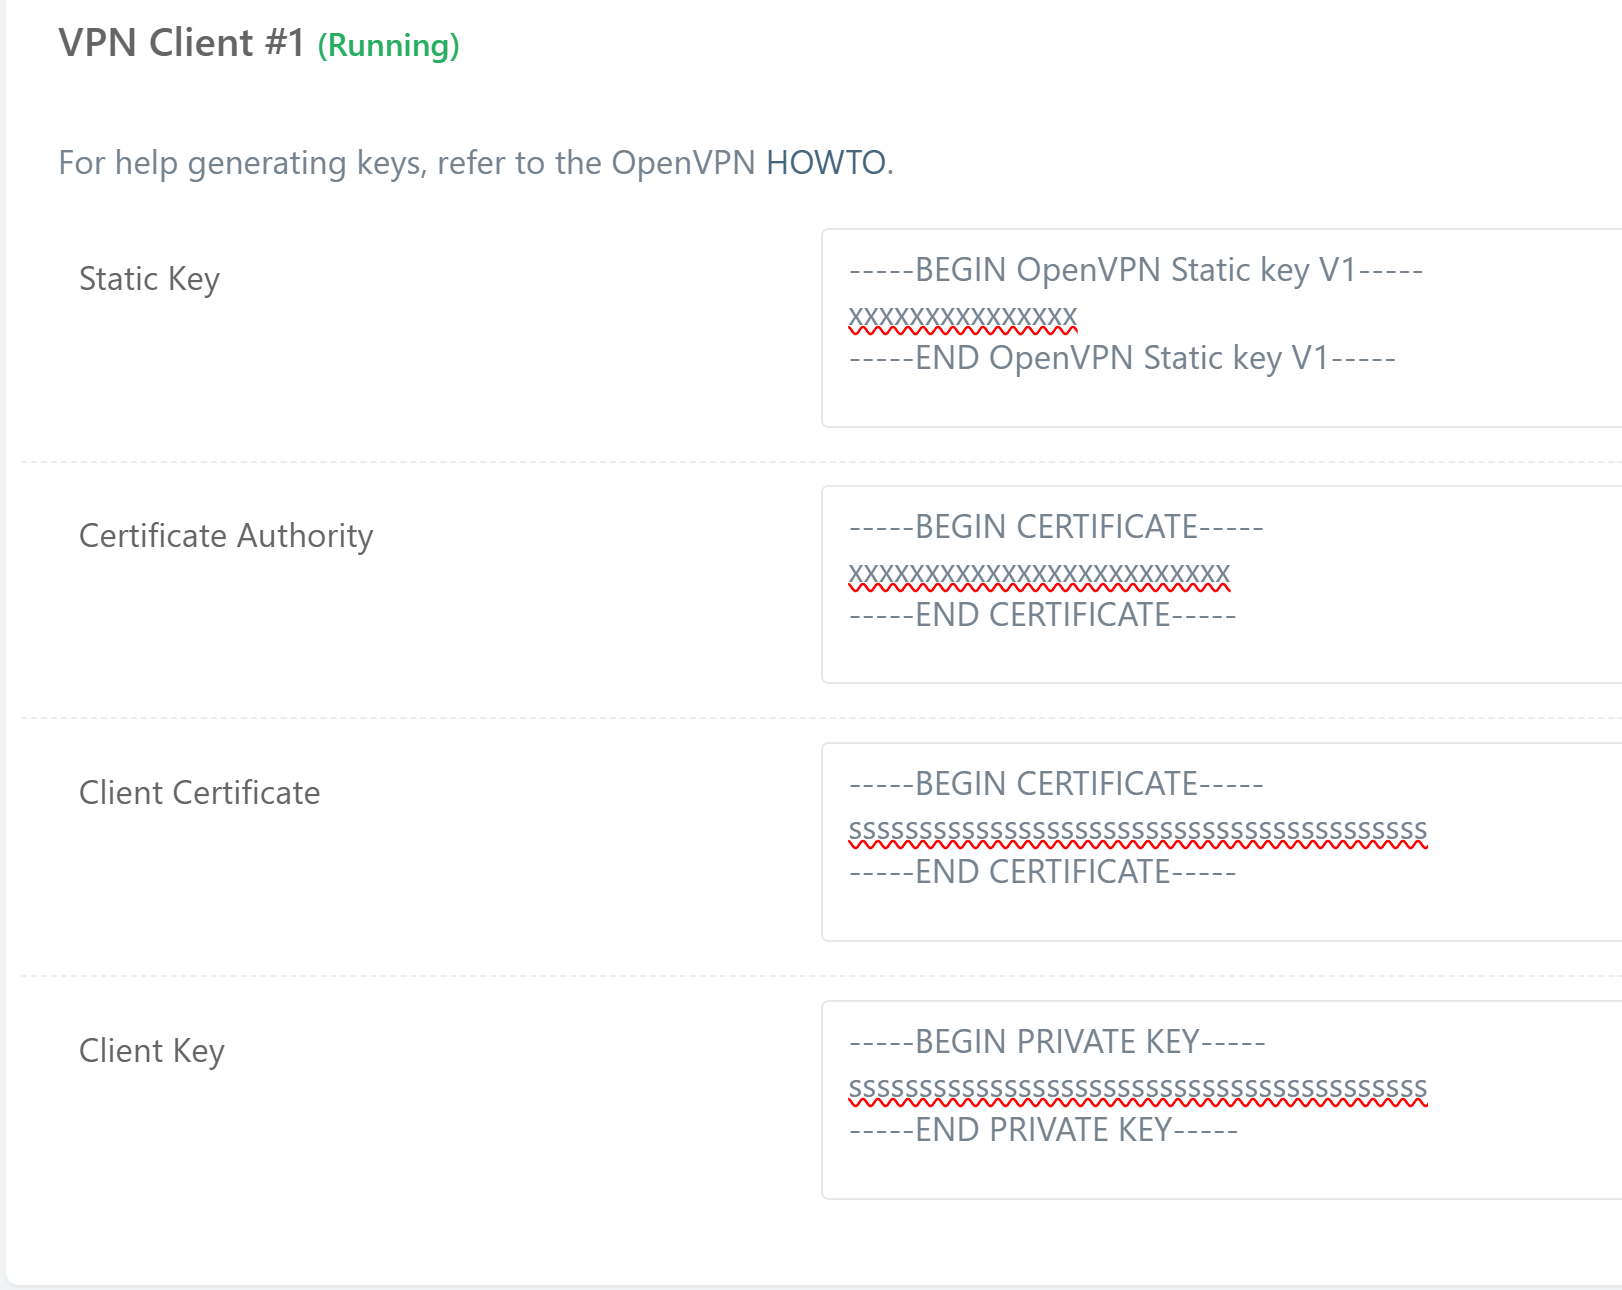Click the green Running status text
This screenshot has width=1622, height=1290.
(388, 45)
